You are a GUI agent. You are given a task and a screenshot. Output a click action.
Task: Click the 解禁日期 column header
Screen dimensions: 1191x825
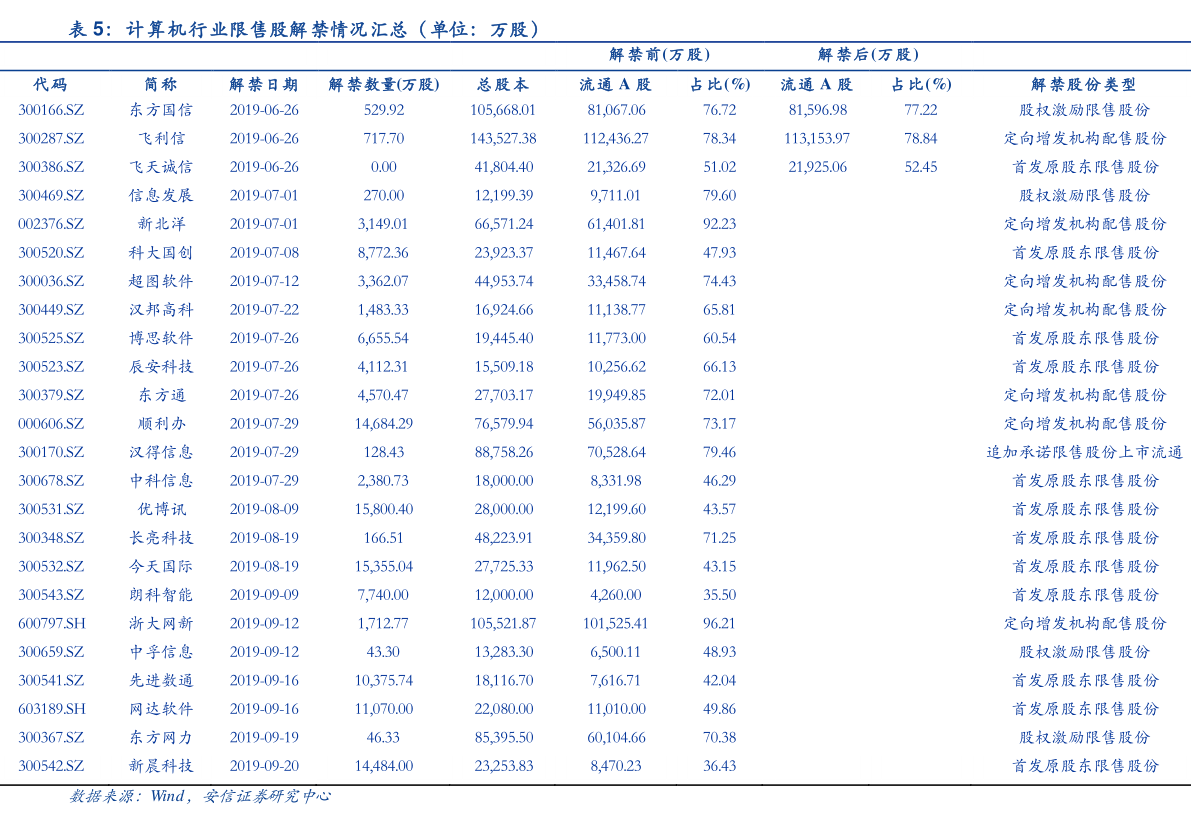coord(263,85)
